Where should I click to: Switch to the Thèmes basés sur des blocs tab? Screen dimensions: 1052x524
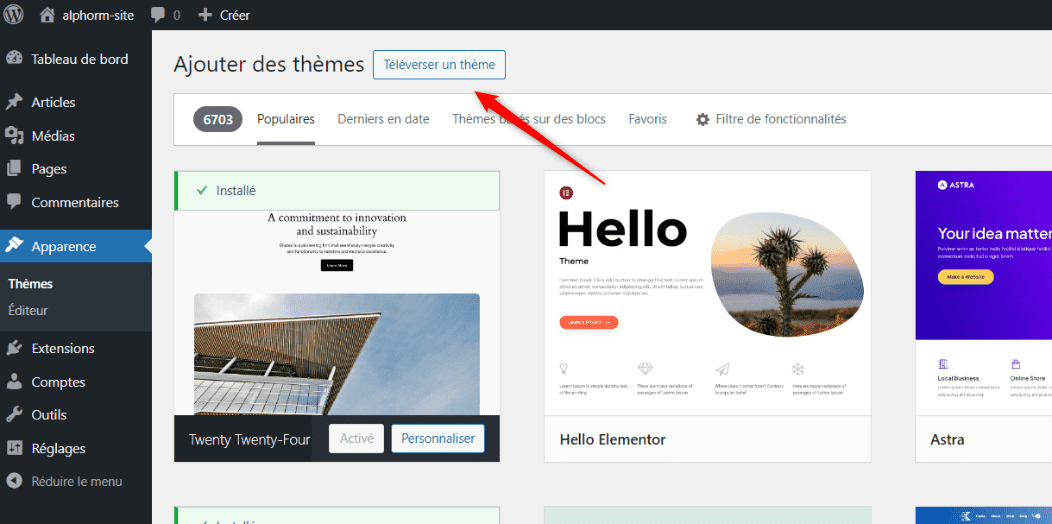pyautogui.click(x=529, y=119)
